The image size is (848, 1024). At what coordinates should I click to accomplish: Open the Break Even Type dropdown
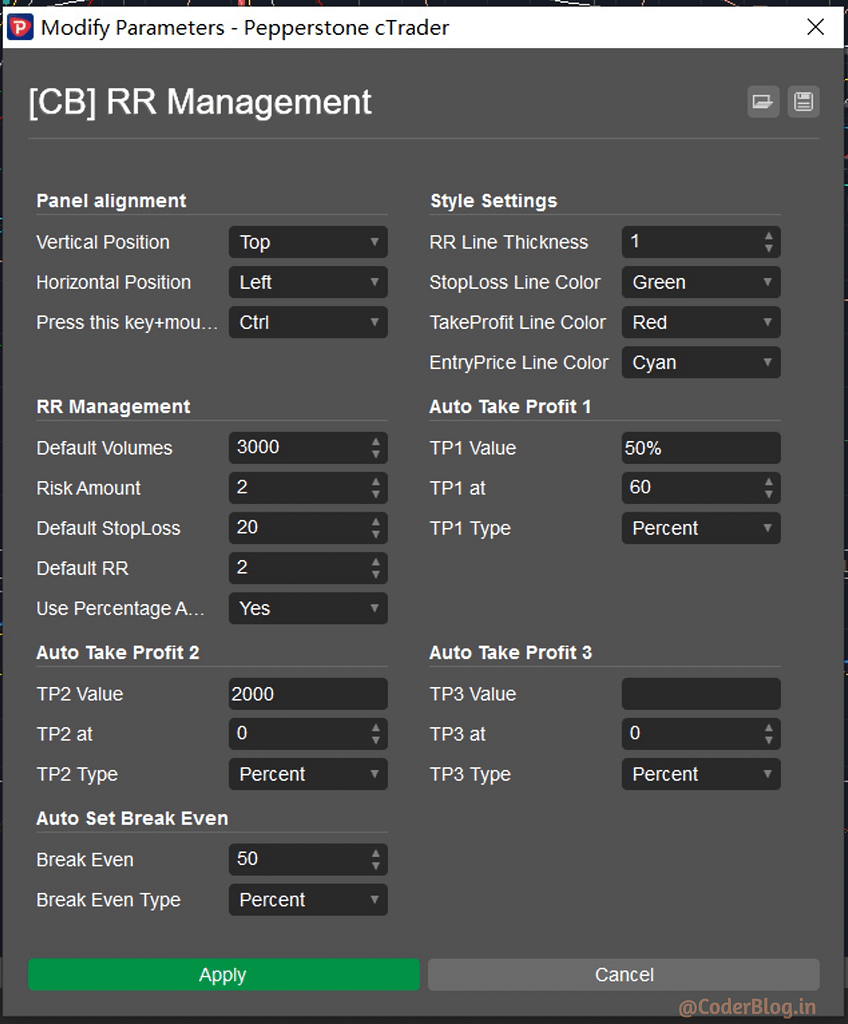click(308, 899)
